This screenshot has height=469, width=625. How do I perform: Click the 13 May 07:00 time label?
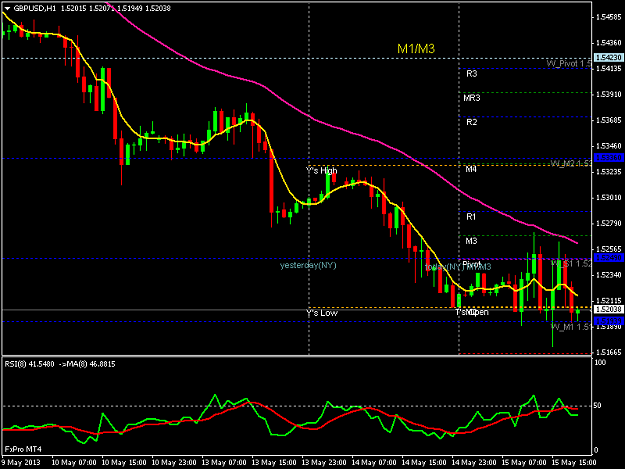pyautogui.click(x=224, y=463)
